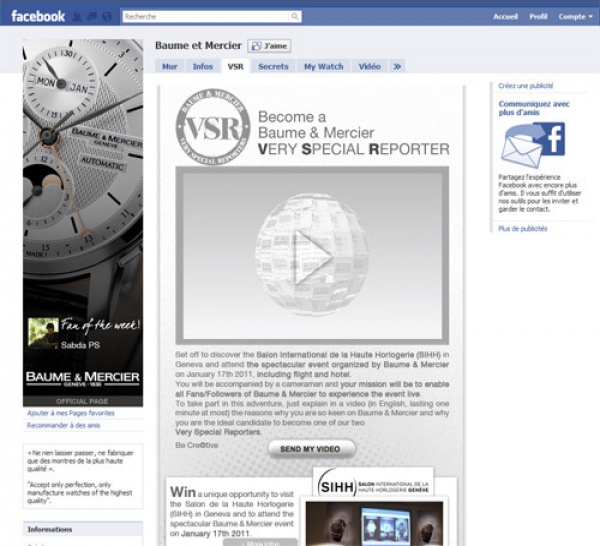Image resolution: width=600 pixels, height=546 pixels.
Task: Open Profil from the top bar
Action: click(x=538, y=16)
